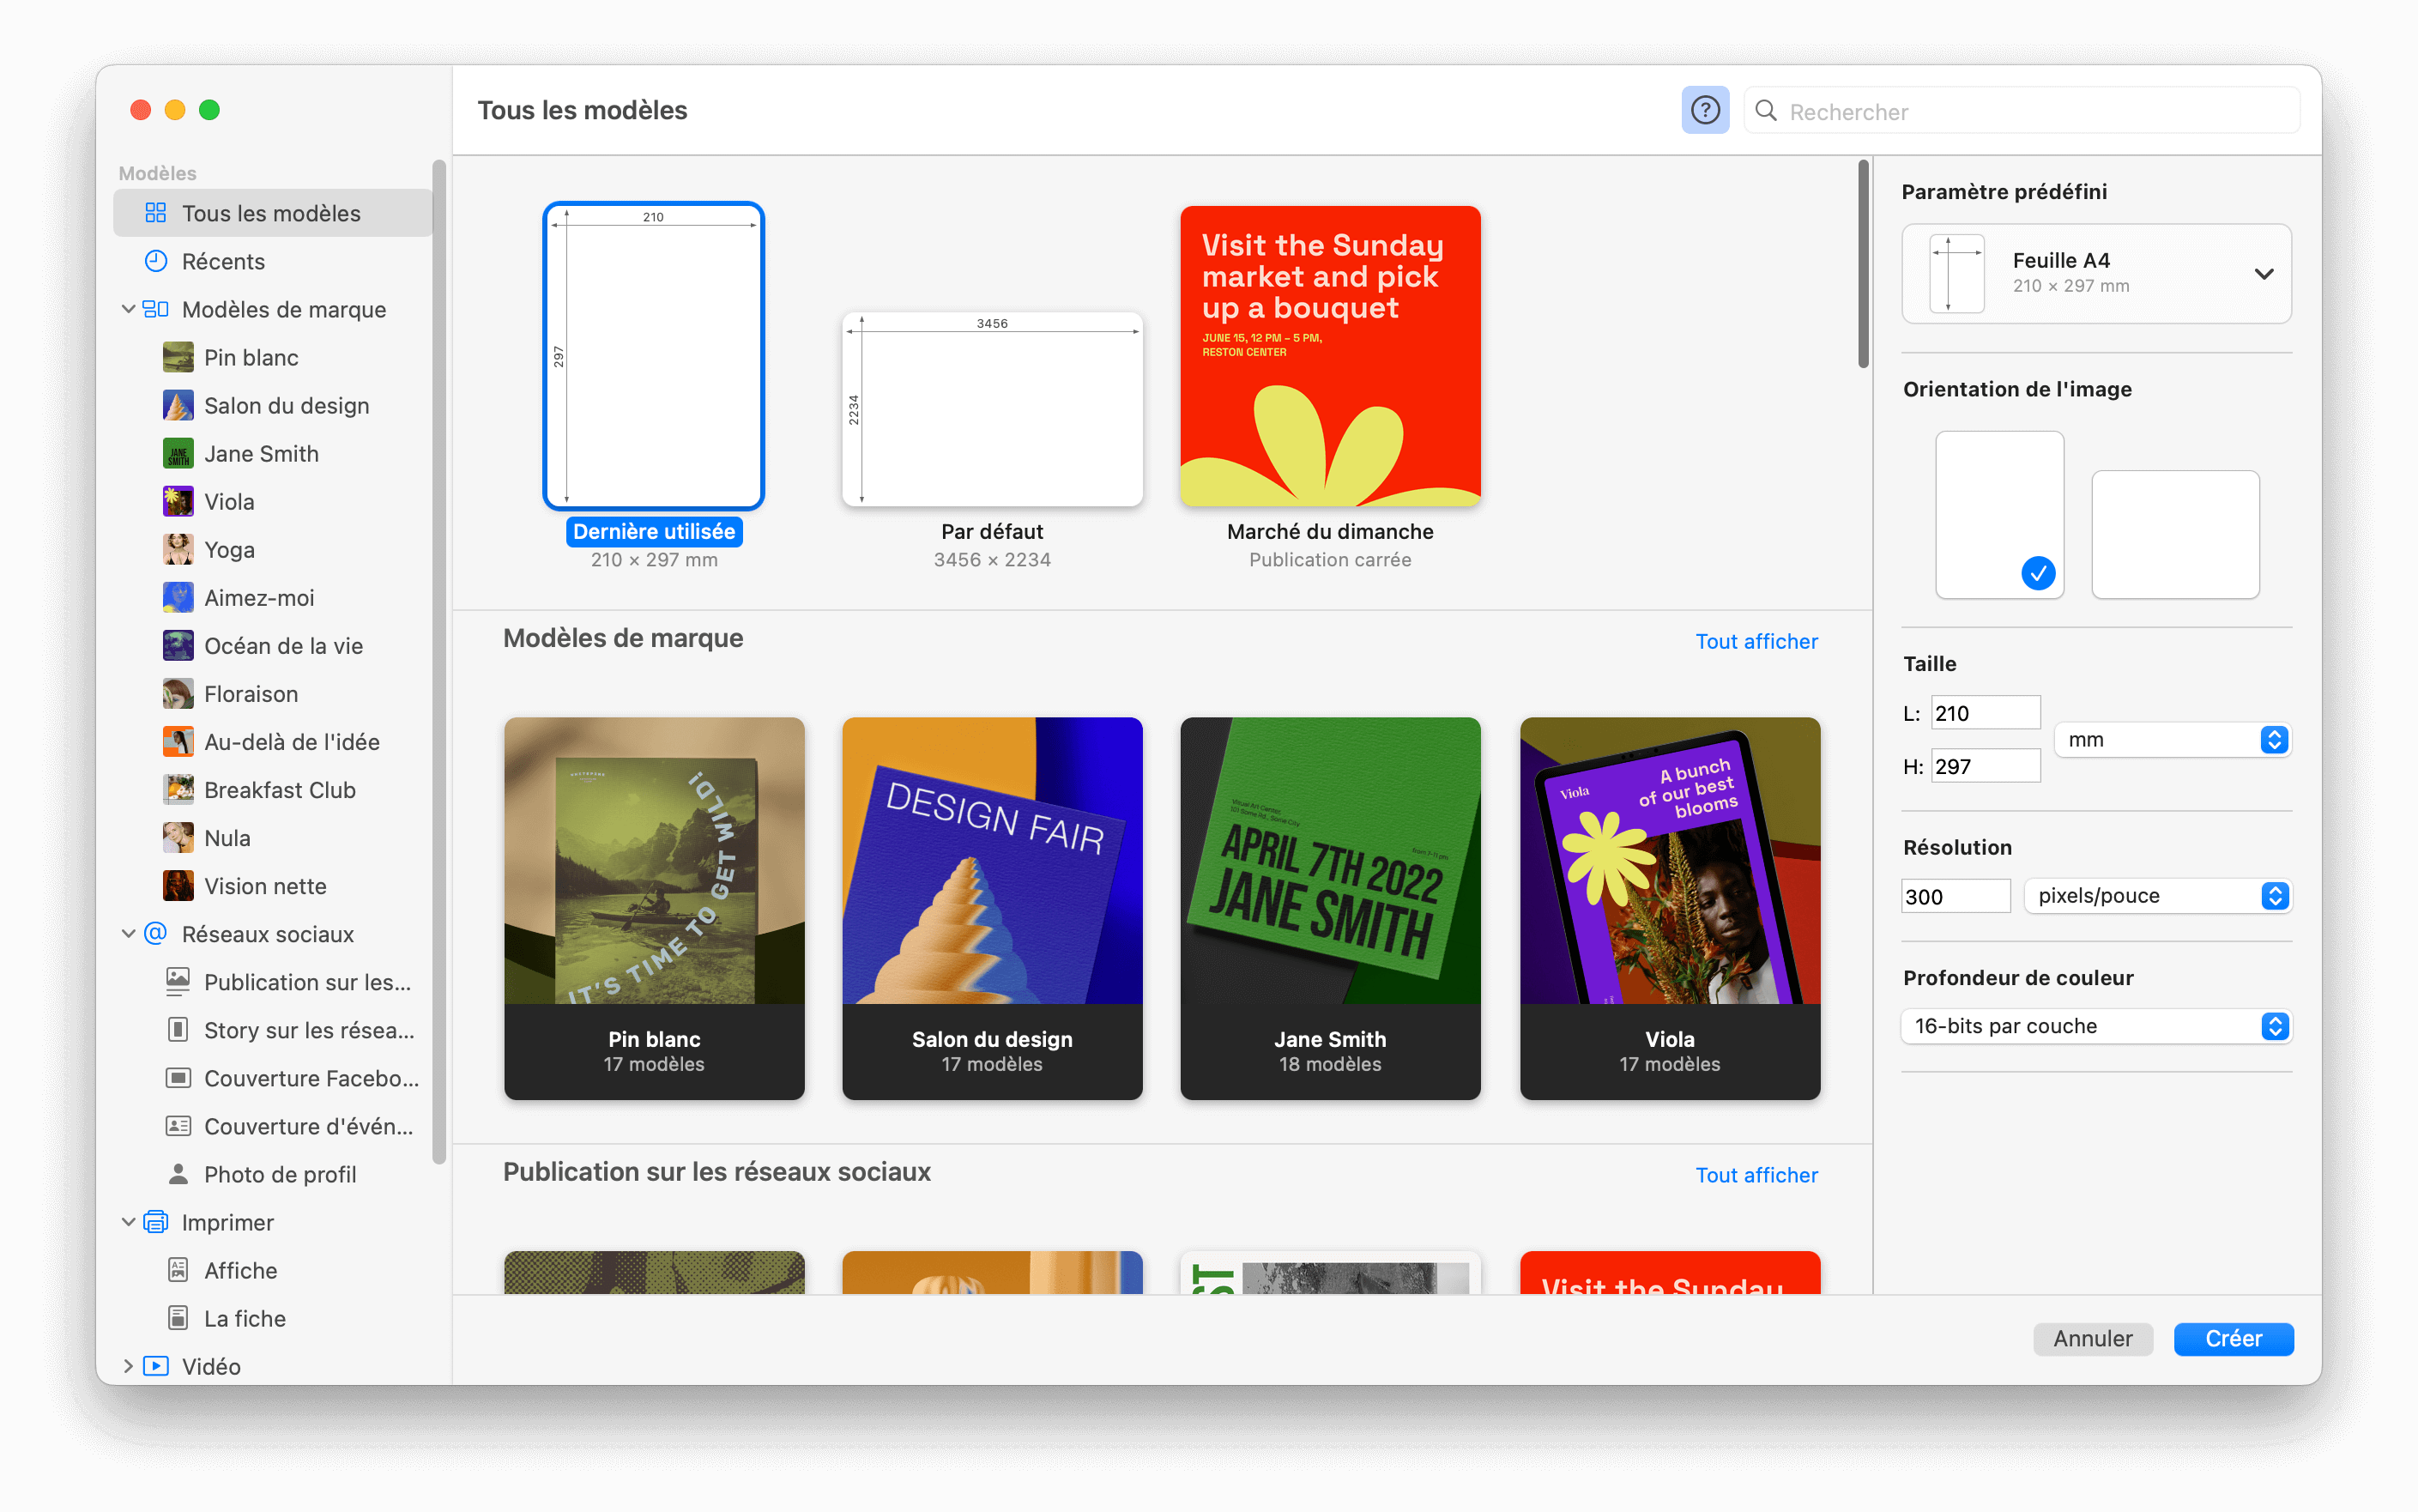Click the Jane Smith sidebar icon

point(178,453)
